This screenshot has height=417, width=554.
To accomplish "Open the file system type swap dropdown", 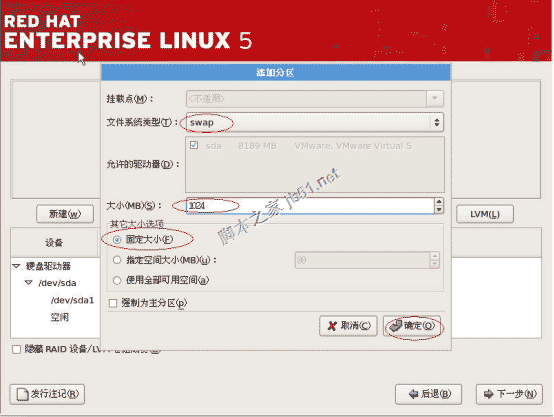I will pos(314,122).
